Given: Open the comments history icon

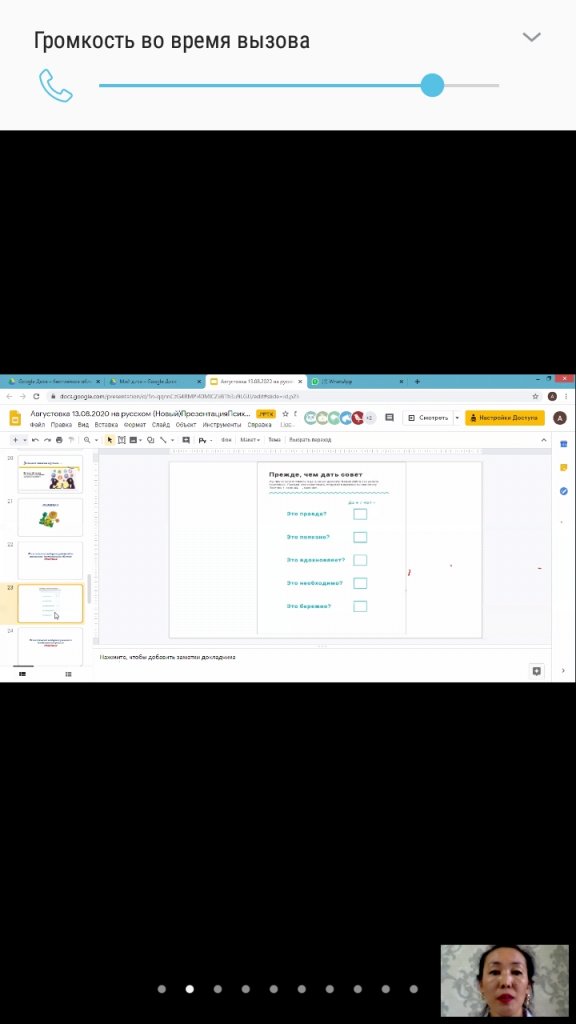Looking at the screenshot, I should click(389, 418).
